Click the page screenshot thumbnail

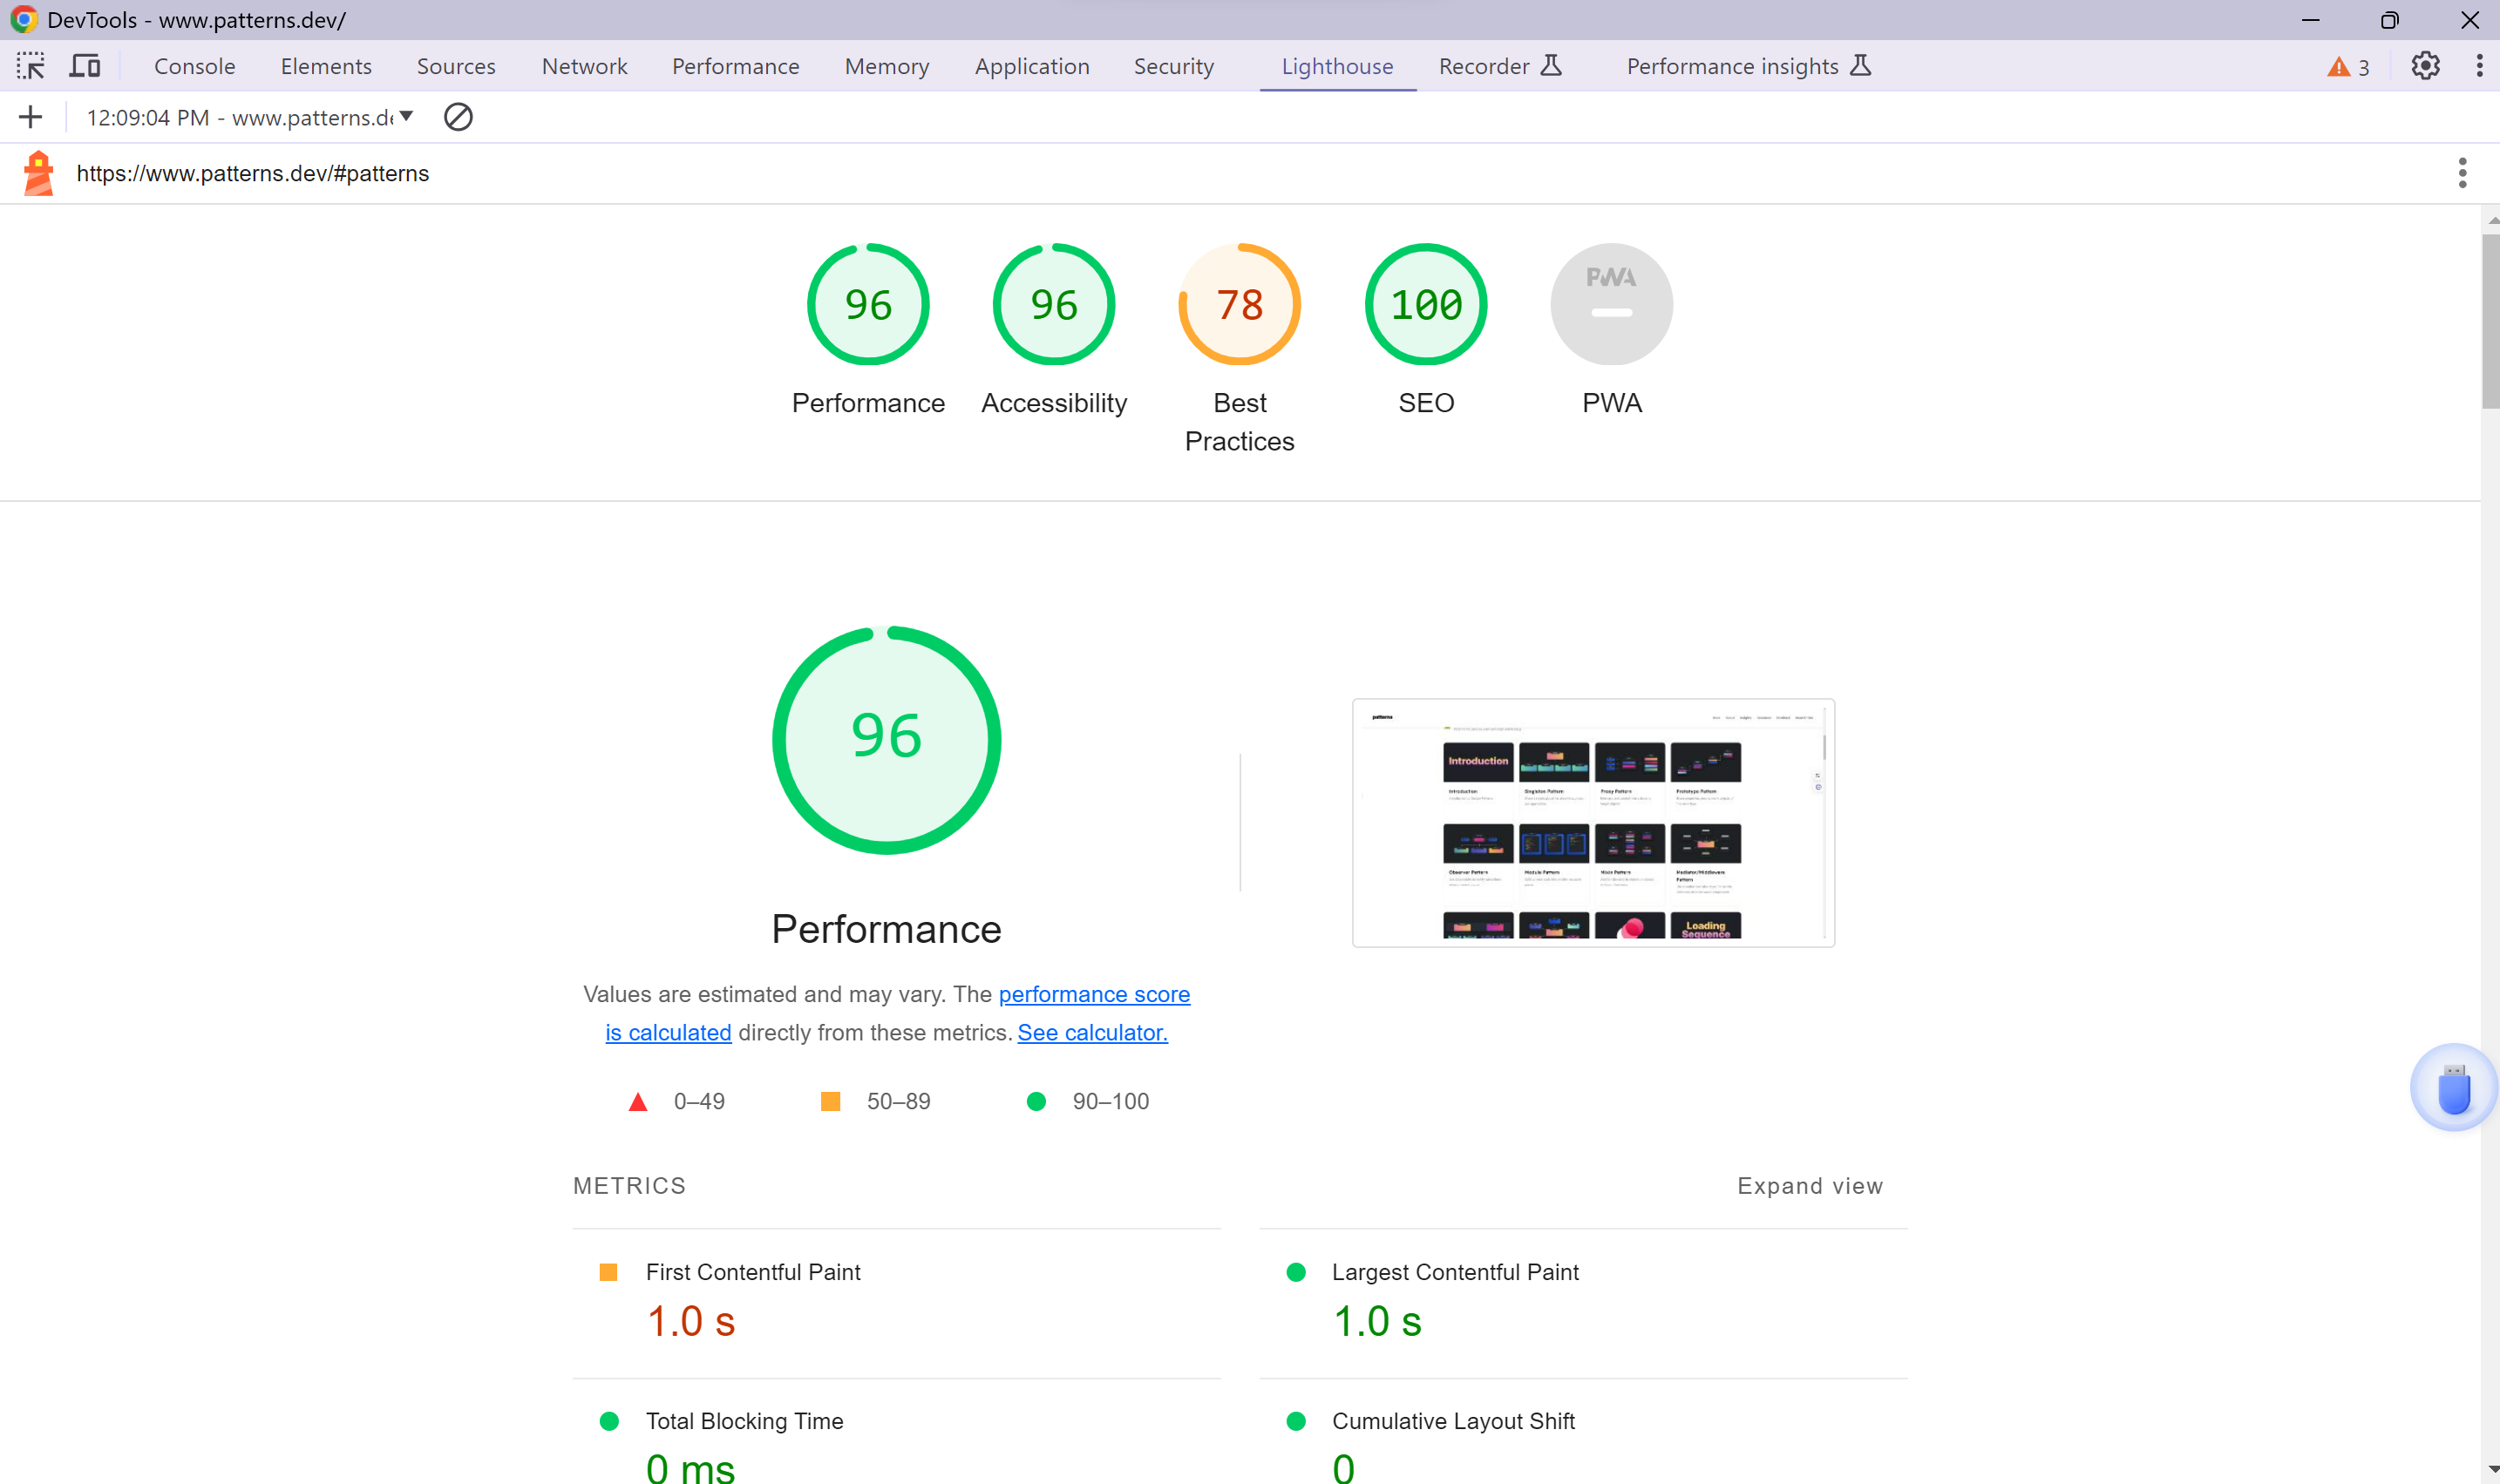click(1593, 822)
